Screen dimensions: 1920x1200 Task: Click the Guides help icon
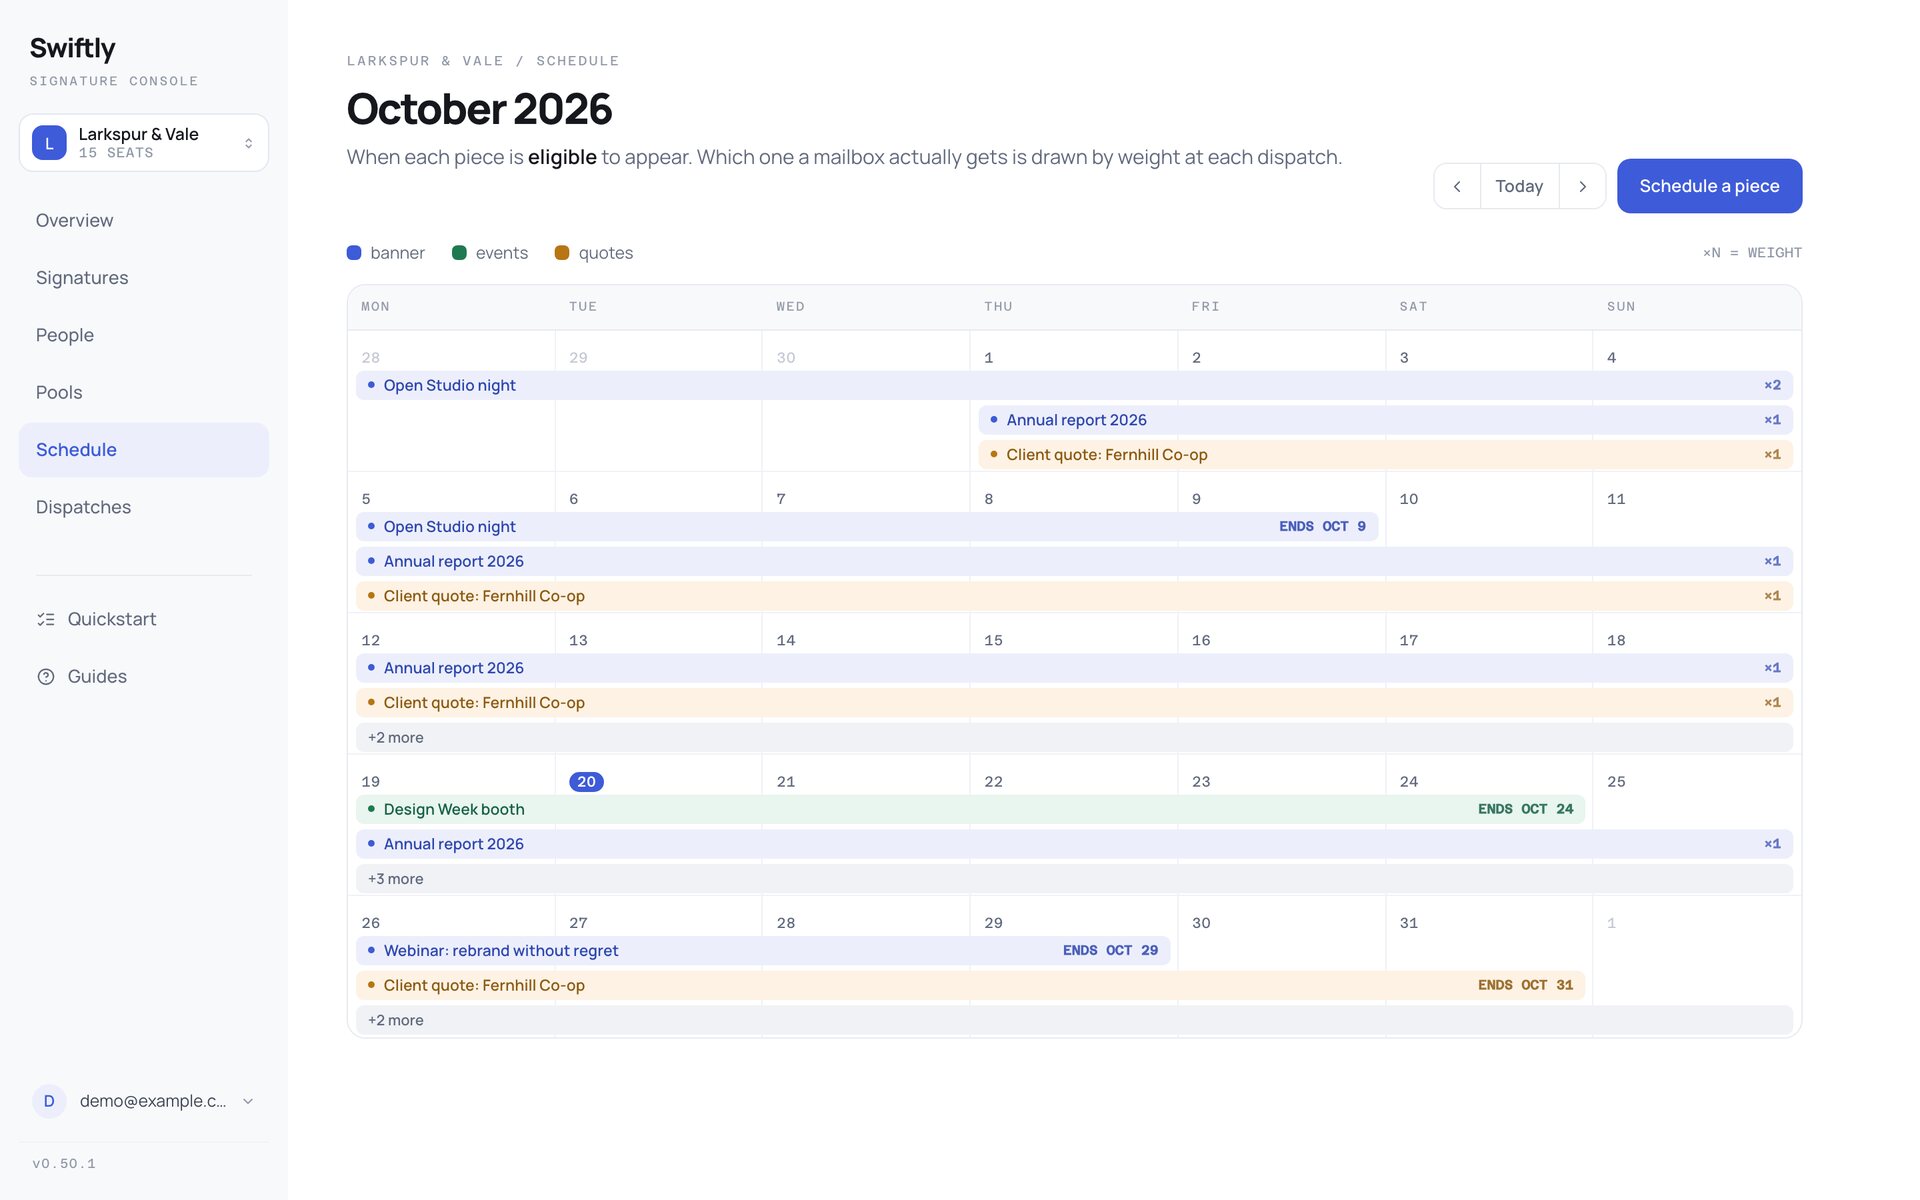tap(46, 677)
